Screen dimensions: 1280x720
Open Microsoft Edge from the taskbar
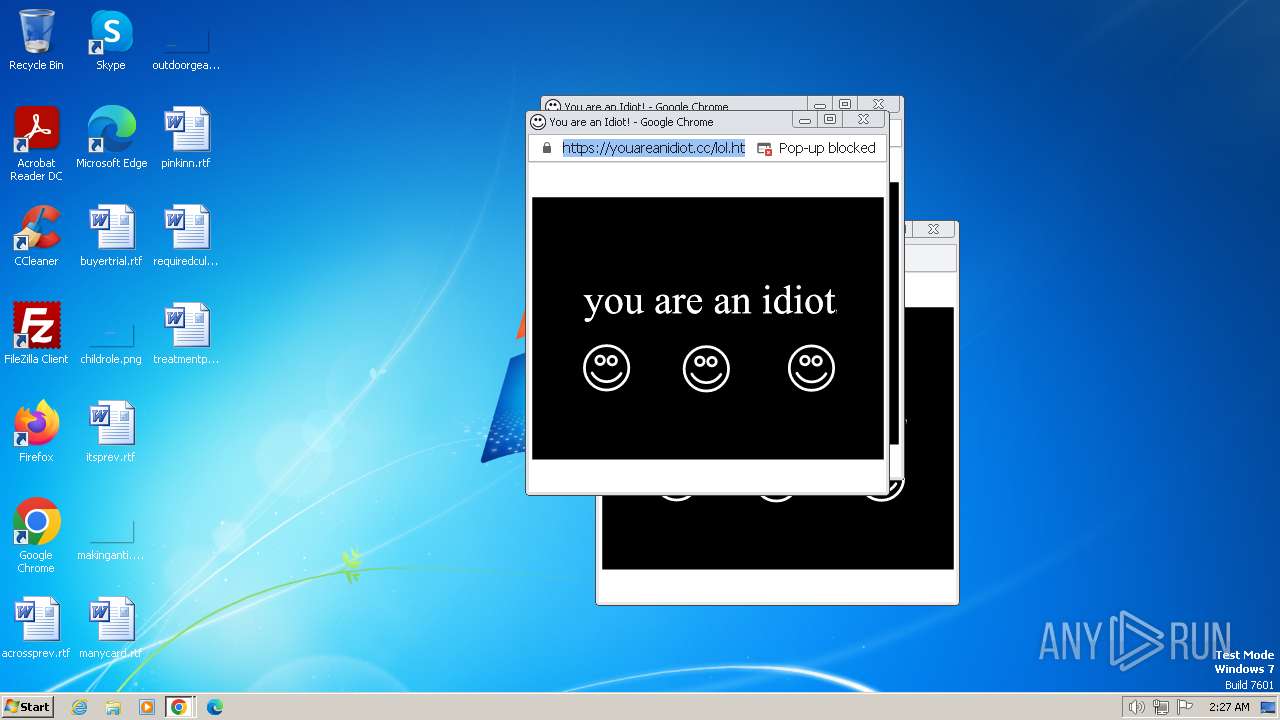(214, 707)
